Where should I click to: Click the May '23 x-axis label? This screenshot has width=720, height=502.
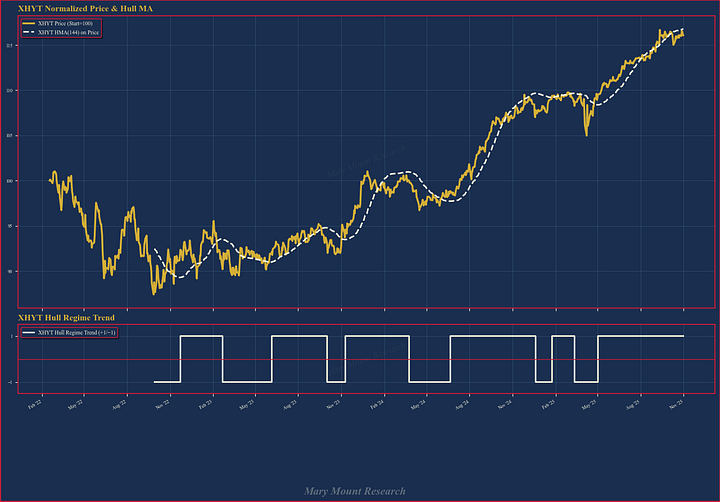point(247,404)
